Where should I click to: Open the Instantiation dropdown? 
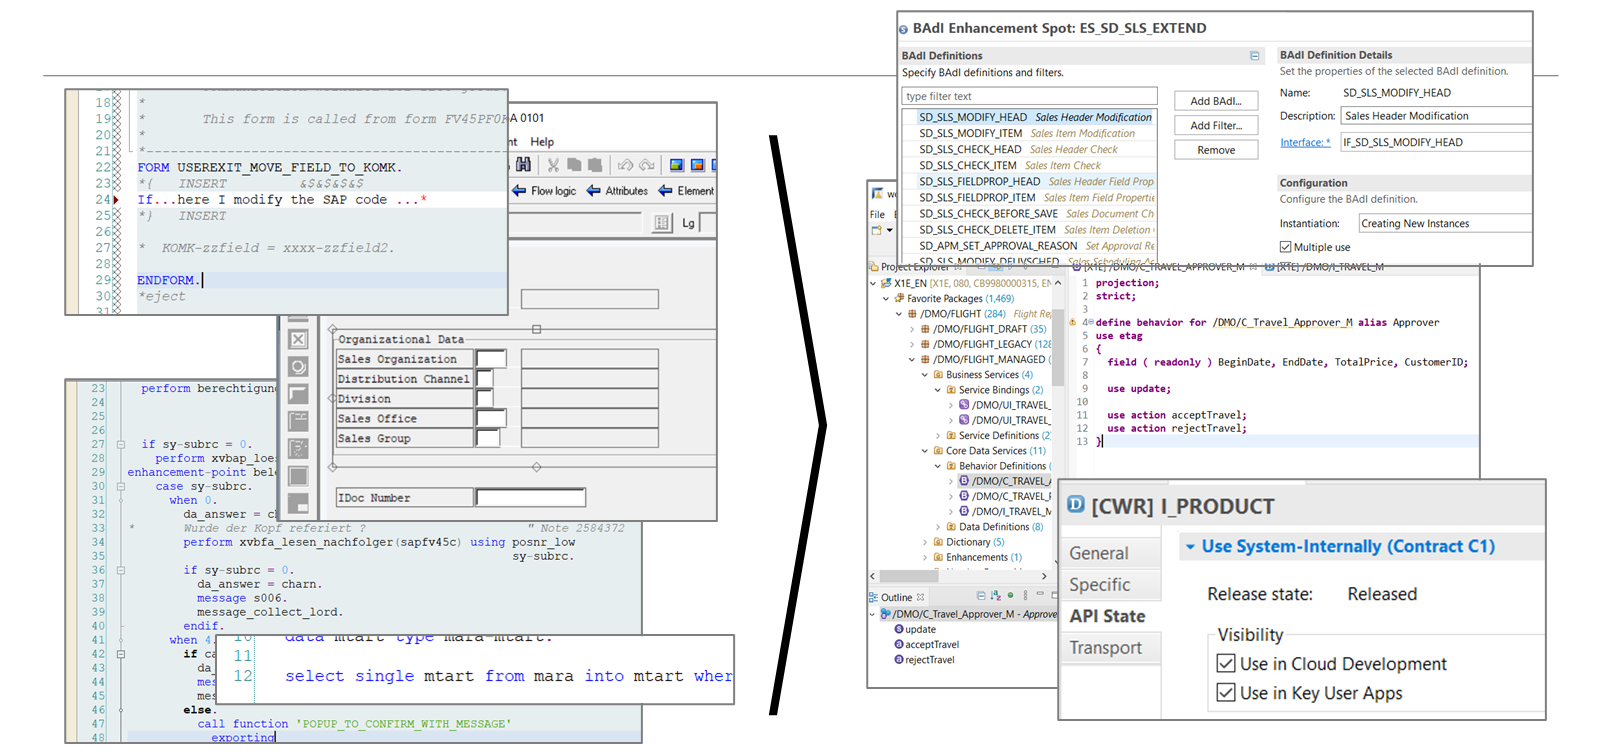click(1444, 223)
